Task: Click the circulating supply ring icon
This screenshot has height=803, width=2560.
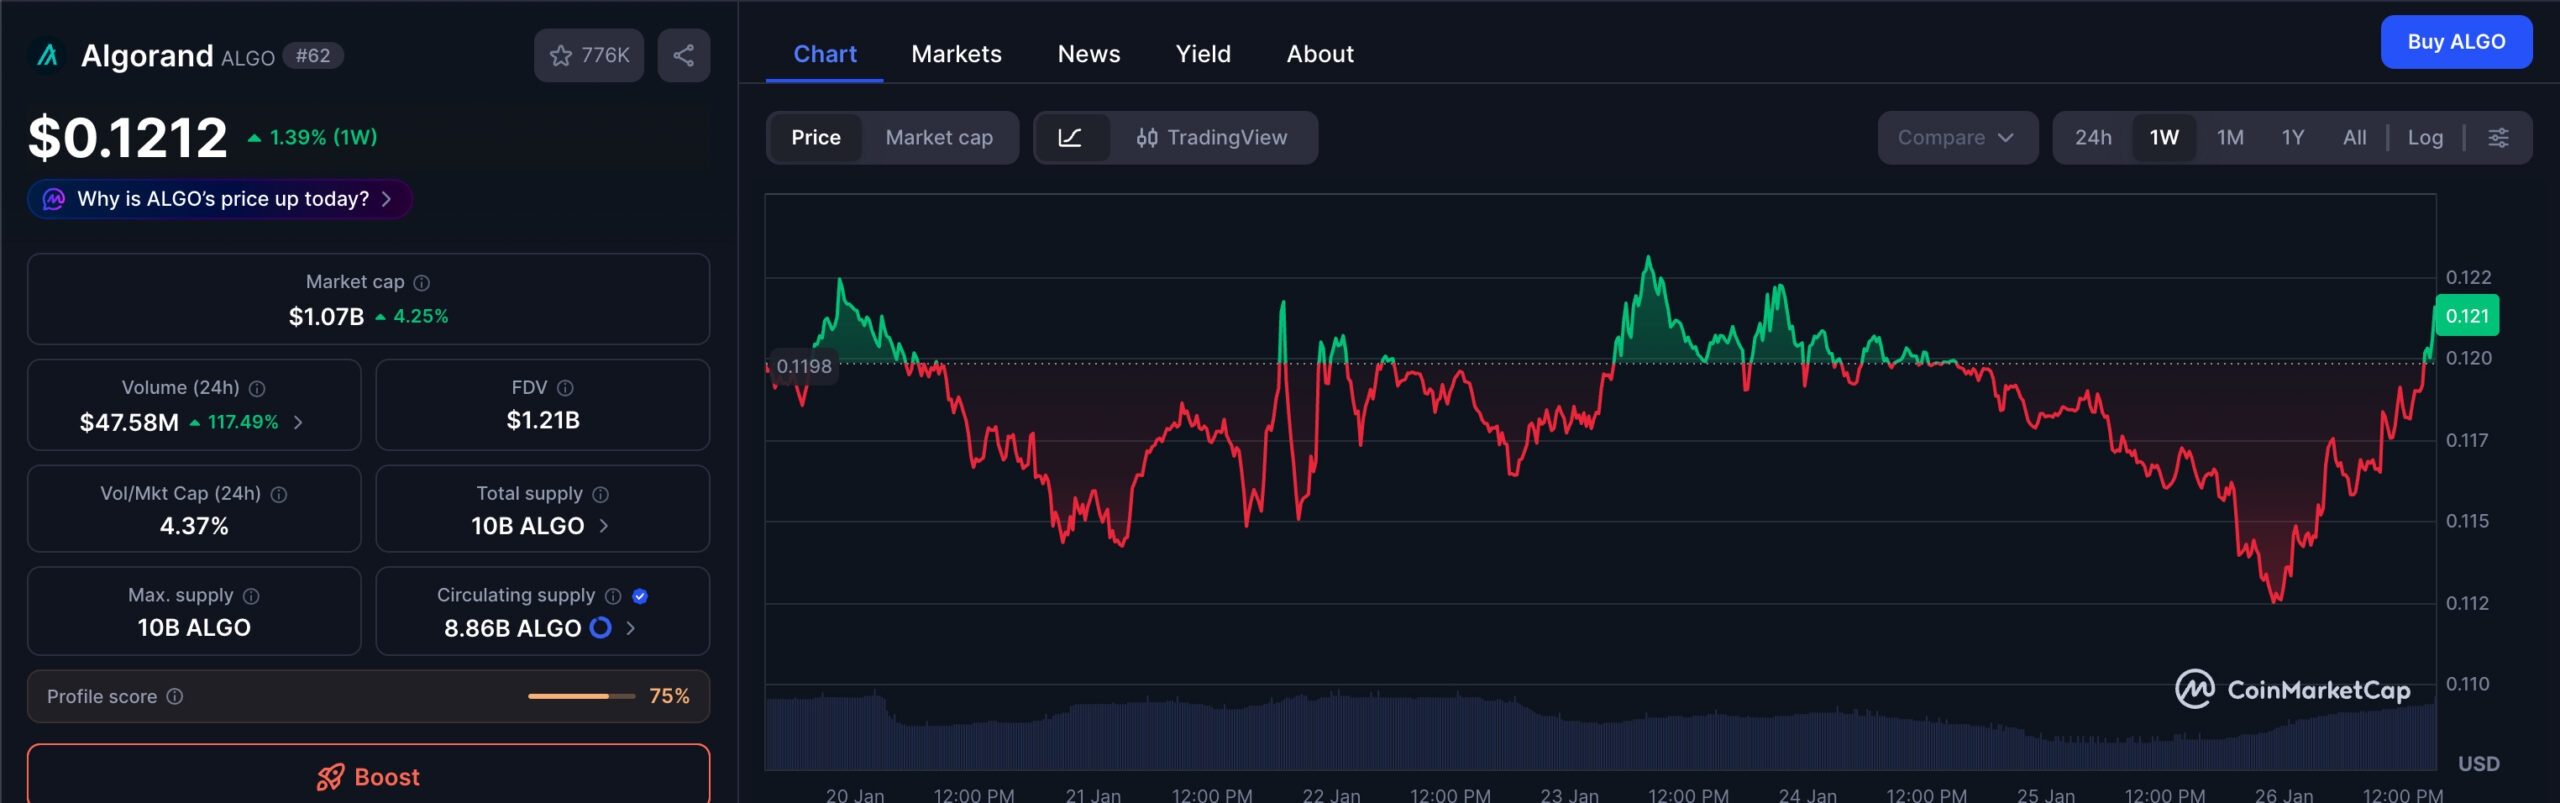Action: [x=600, y=628]
